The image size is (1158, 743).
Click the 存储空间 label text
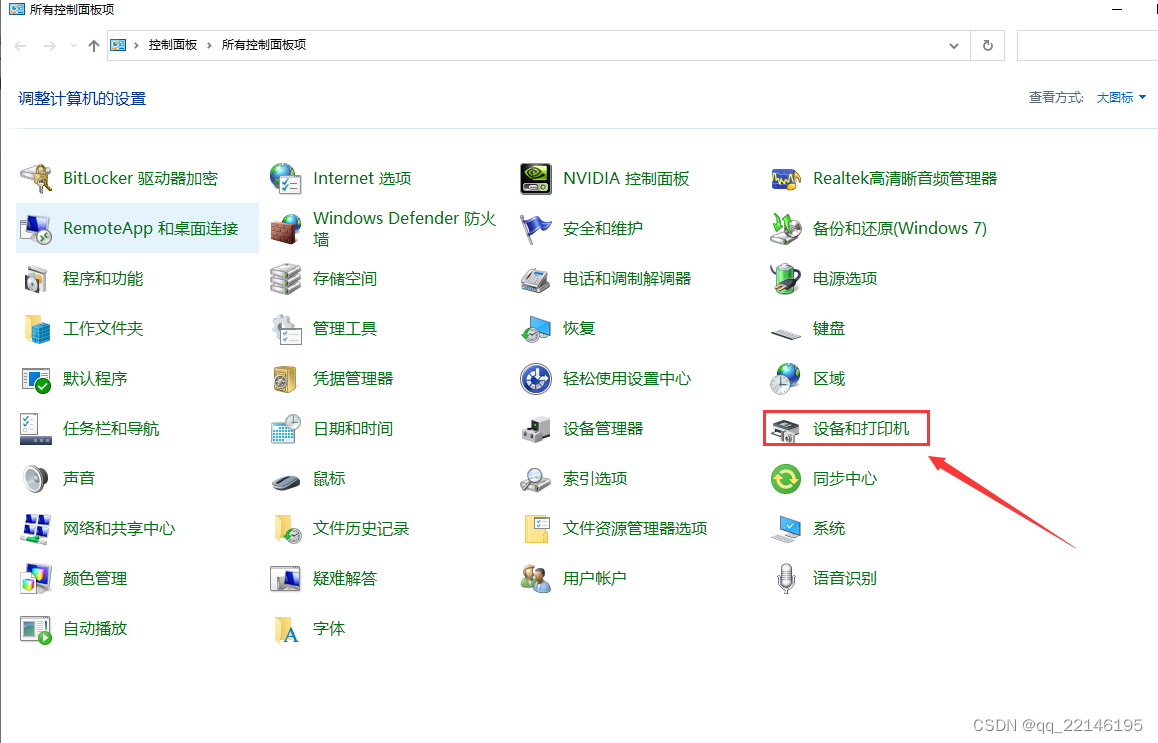point(345,279)
